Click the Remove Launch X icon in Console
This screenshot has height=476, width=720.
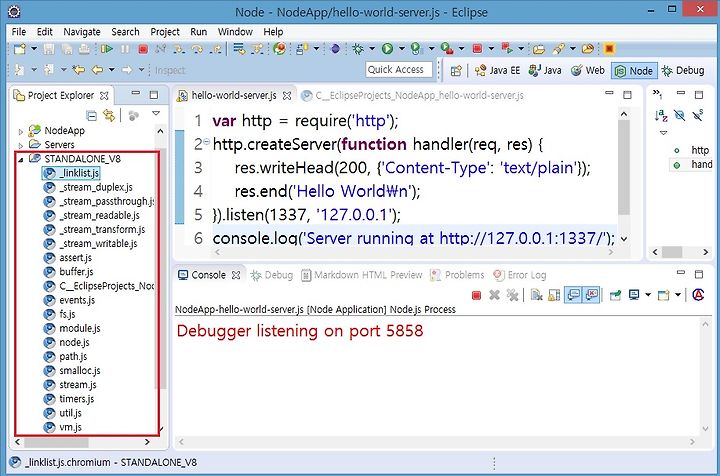pos(494,295)
